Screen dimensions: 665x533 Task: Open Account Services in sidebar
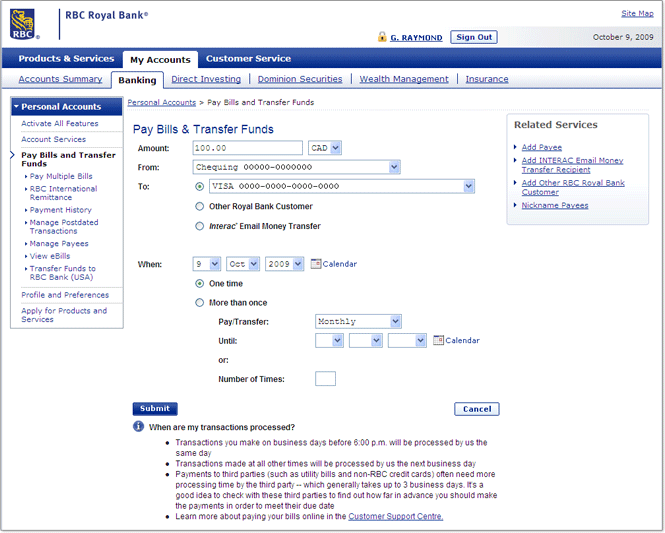click(53, 139)
